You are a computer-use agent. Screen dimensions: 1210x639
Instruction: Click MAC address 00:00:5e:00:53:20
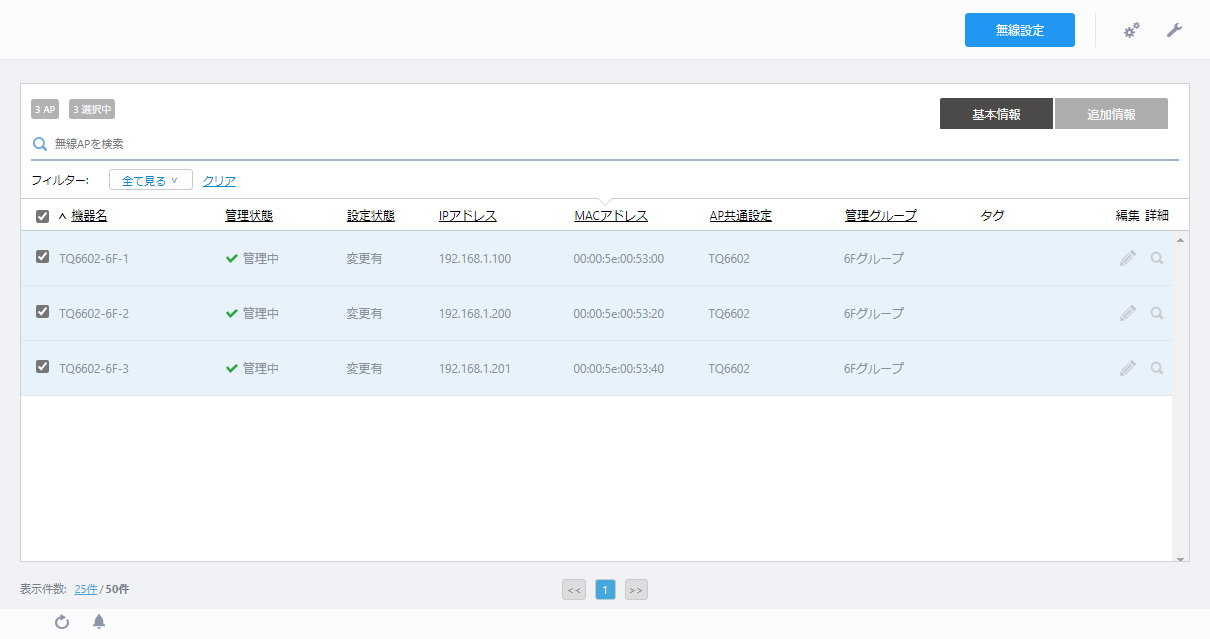coord(619,314)
